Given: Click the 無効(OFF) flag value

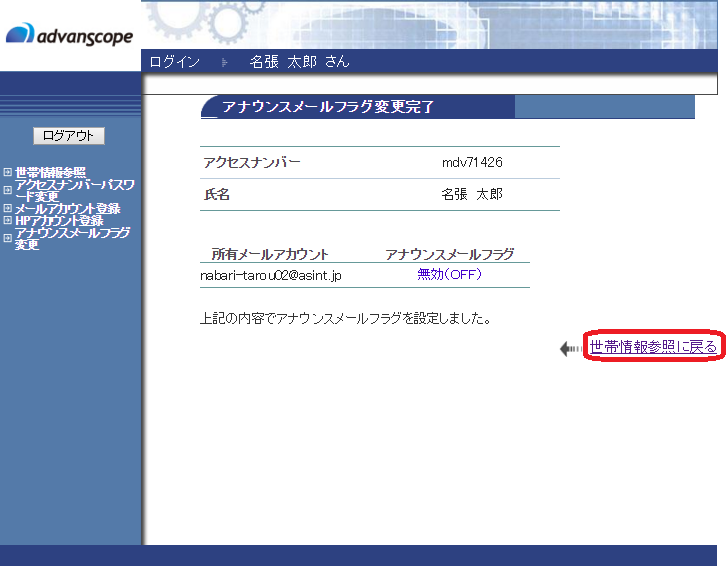Looking at the screenshot, I should tap(449, 274).
